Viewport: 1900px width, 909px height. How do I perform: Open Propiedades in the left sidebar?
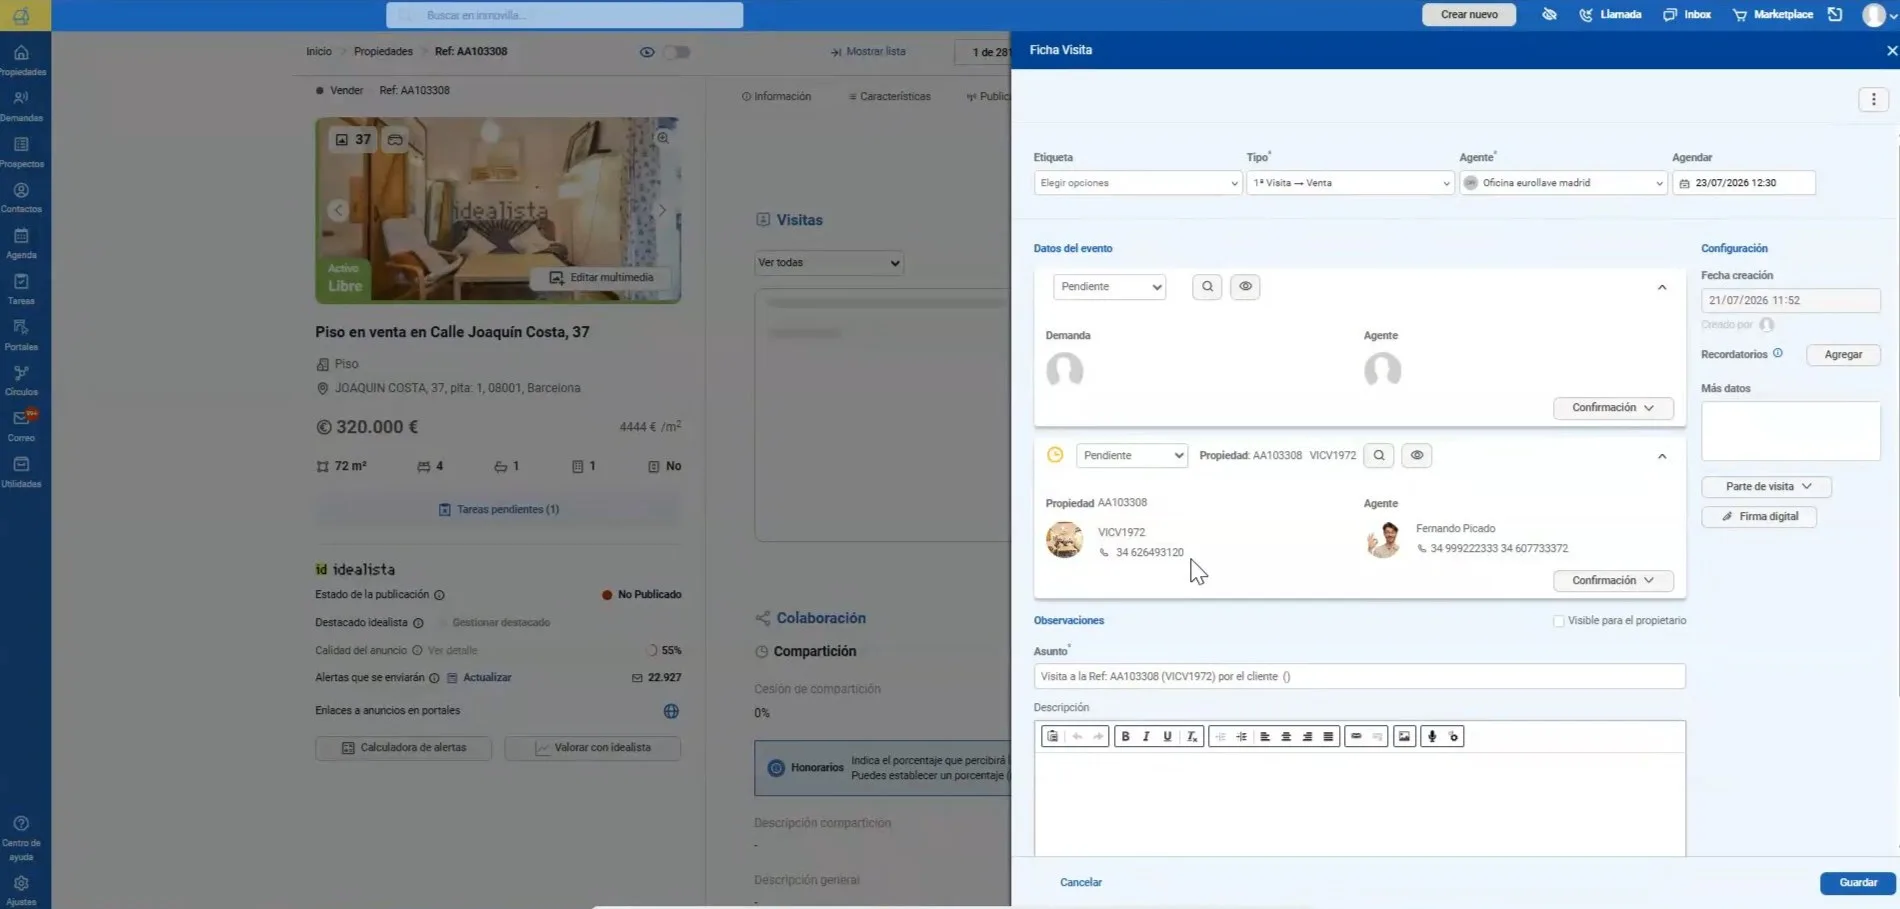pyautogui.click(x=22, y=60)
